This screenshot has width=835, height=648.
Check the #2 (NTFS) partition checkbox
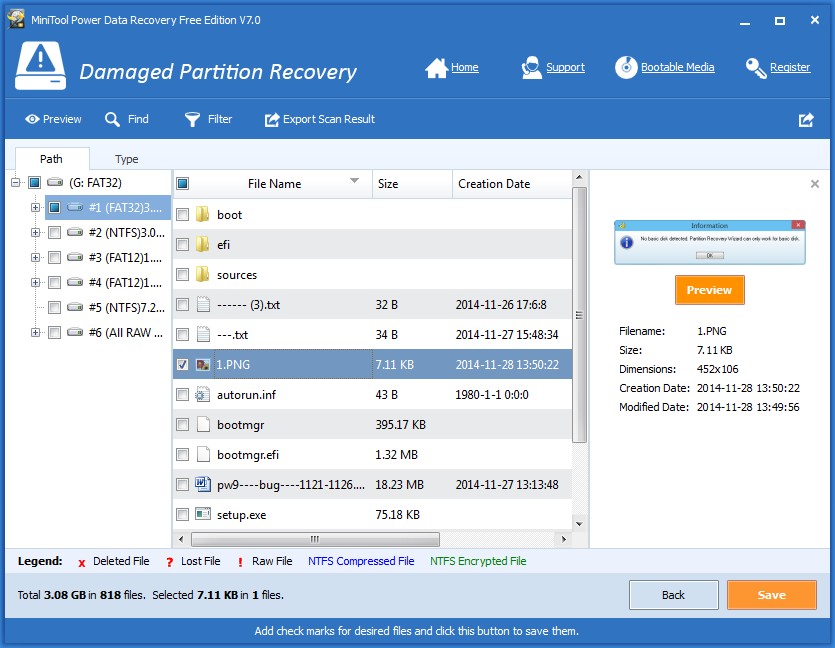coord(54,232)
